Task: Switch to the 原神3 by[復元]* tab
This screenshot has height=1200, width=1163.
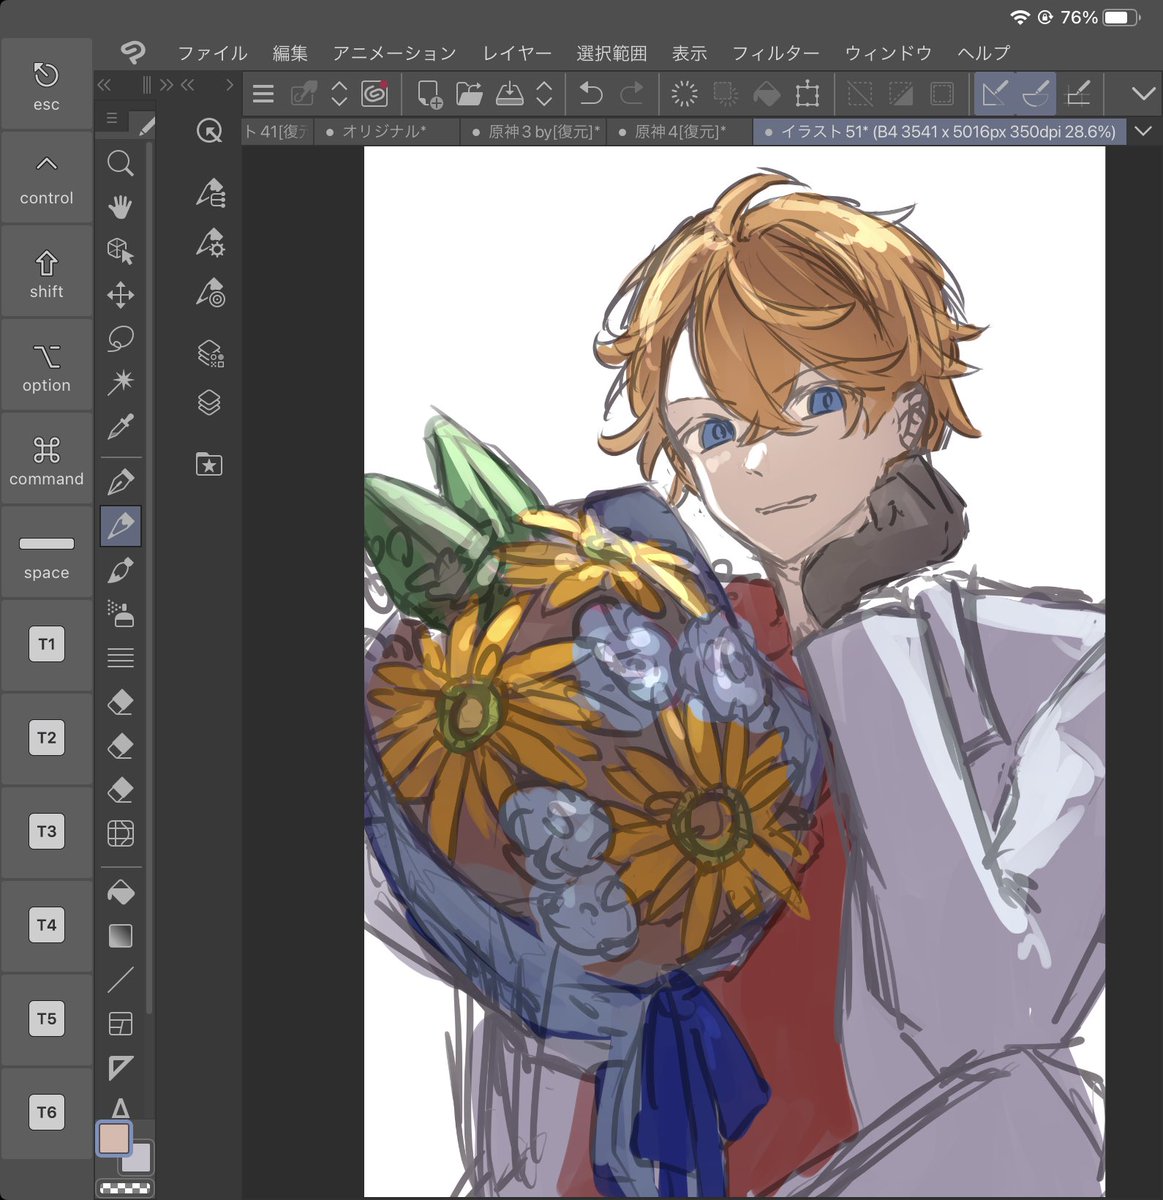Action: click(x=534, y=131)
